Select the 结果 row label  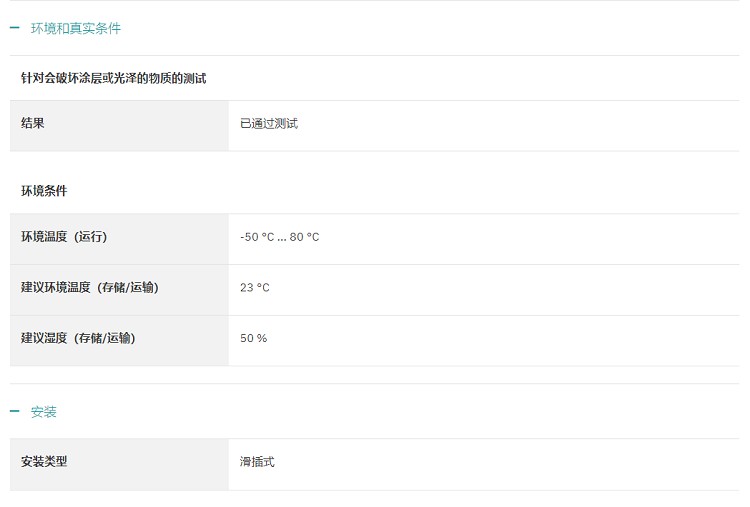click(x=33, y=123)
